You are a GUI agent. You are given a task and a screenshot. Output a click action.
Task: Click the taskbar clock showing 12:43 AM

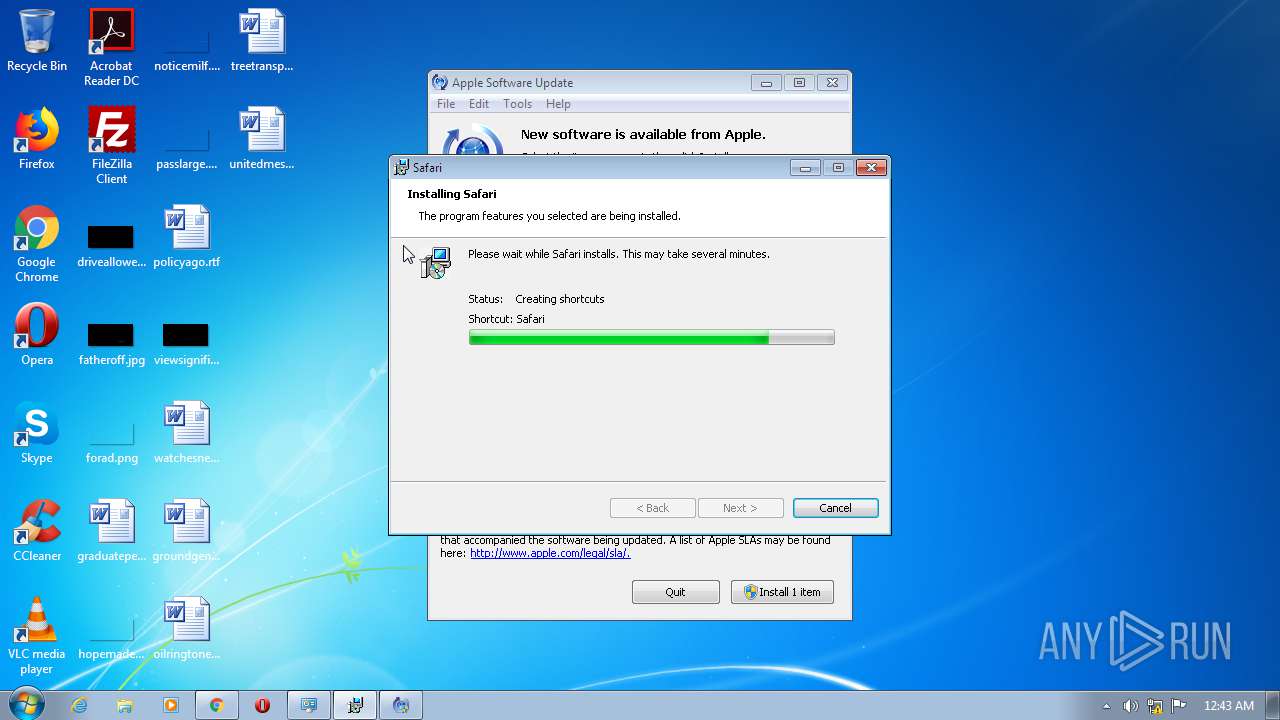[x=1228, y=706]
